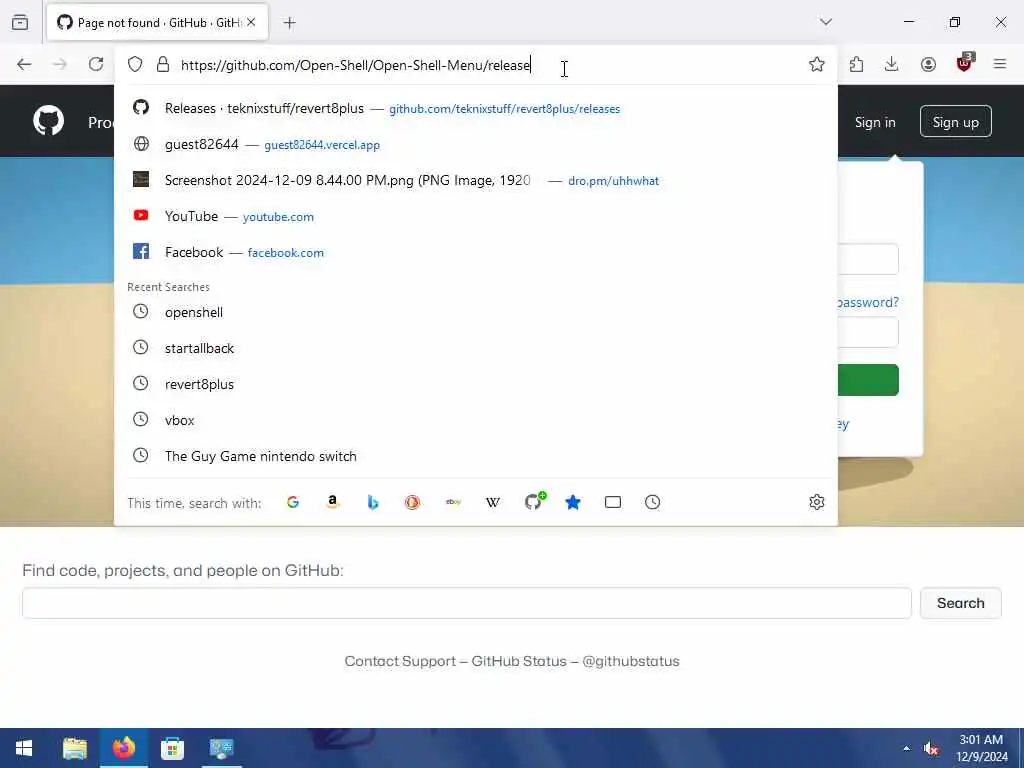
Task: Go back to the previous page
Action: point(24,64)
